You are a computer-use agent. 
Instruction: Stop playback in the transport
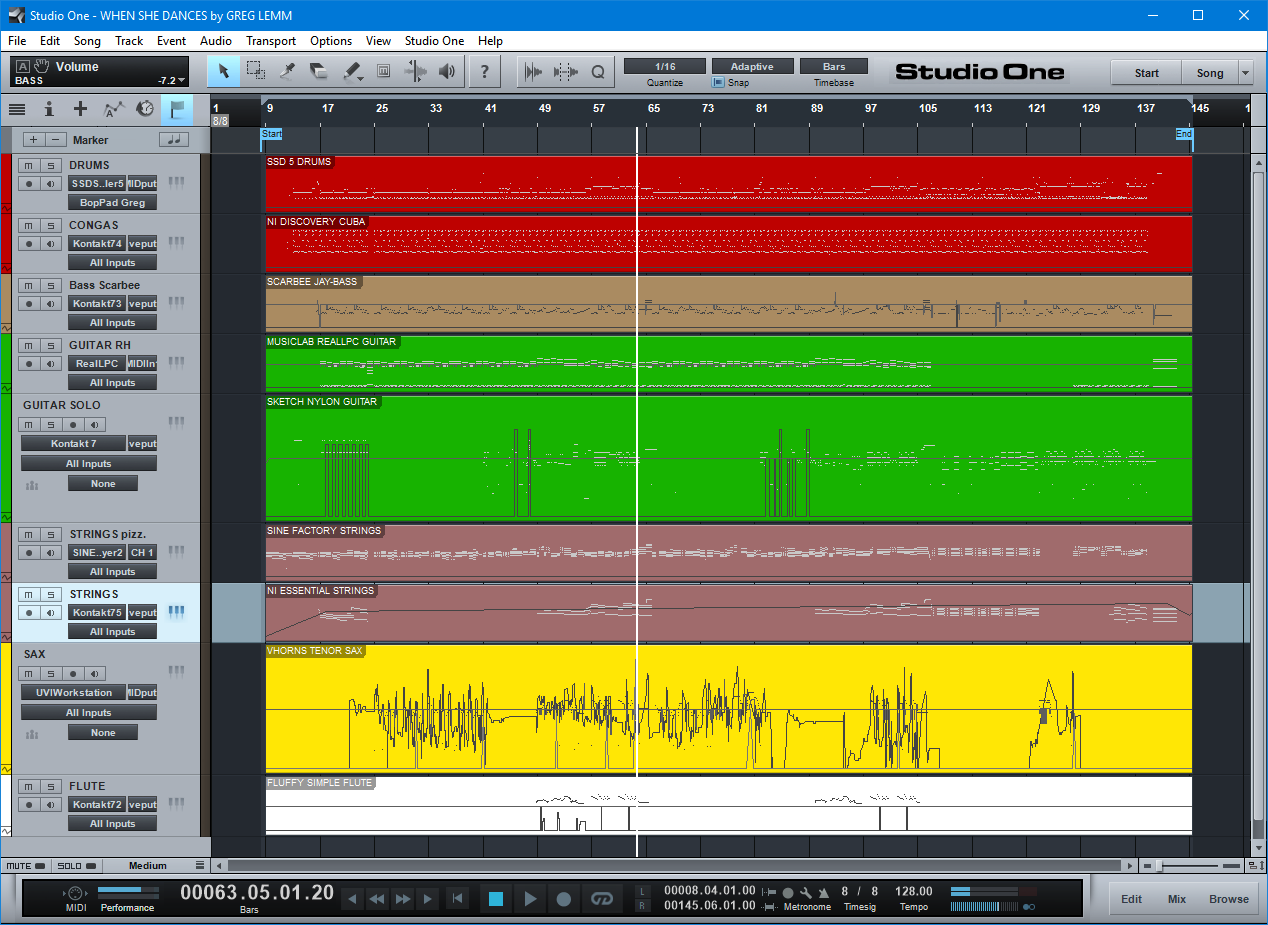point(496,899)
